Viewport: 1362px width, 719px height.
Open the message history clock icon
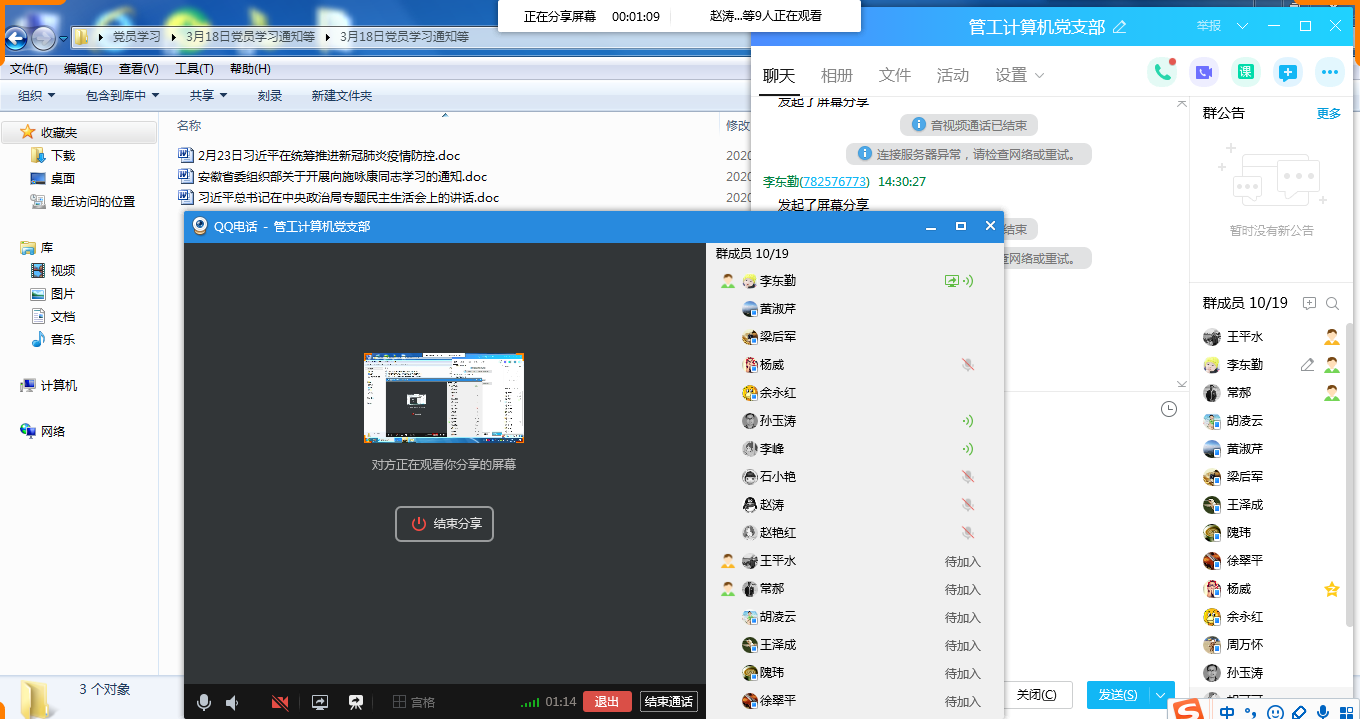pos(1169,408)
